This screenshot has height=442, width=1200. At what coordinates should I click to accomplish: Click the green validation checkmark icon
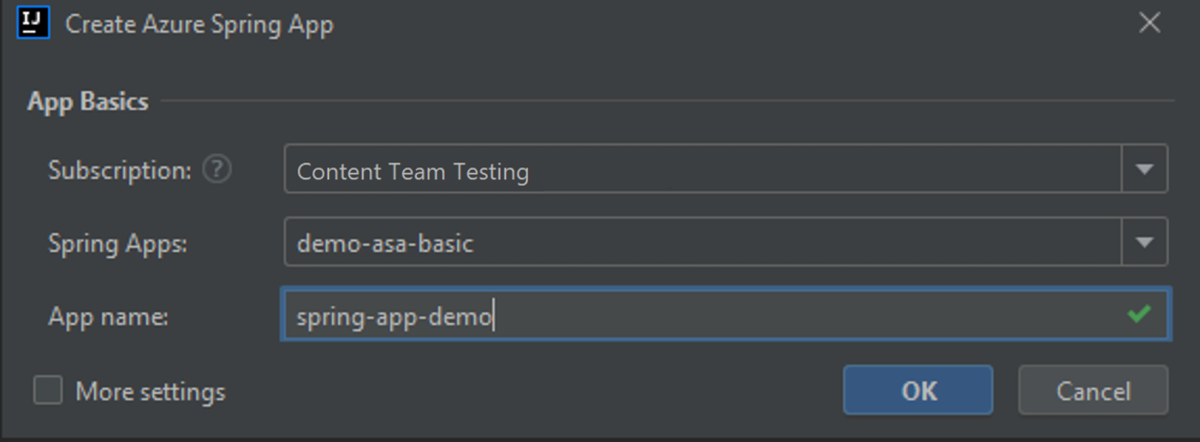tap(1138, 315)
